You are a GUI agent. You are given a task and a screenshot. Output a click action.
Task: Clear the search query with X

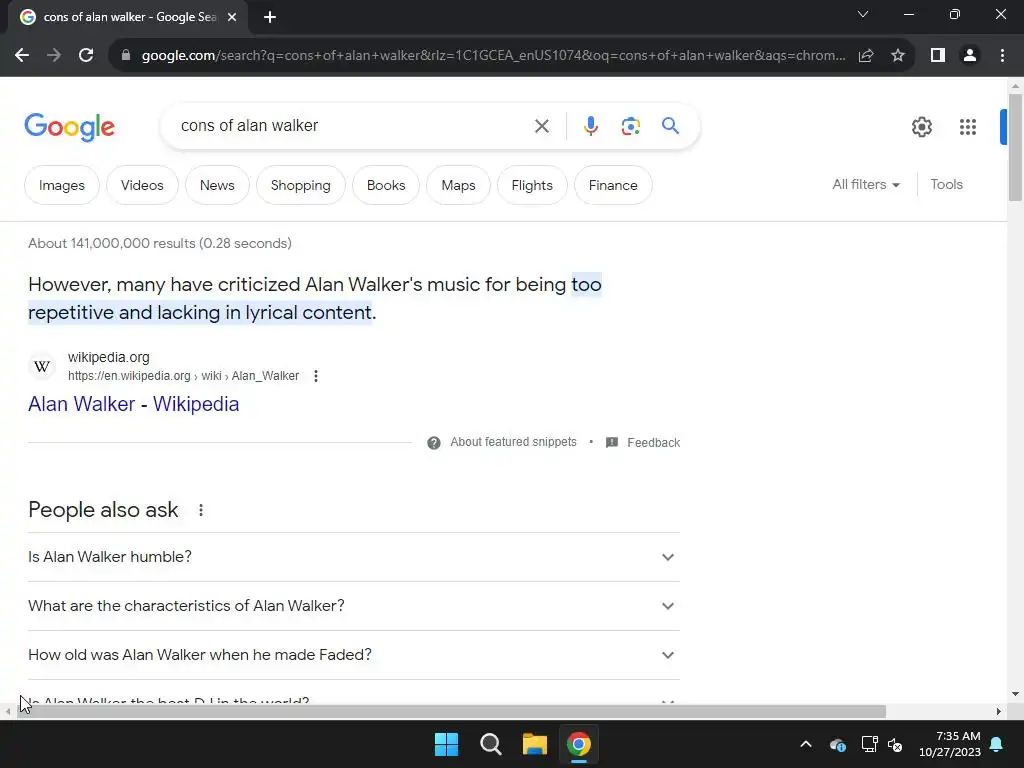(x=541, y=126)
